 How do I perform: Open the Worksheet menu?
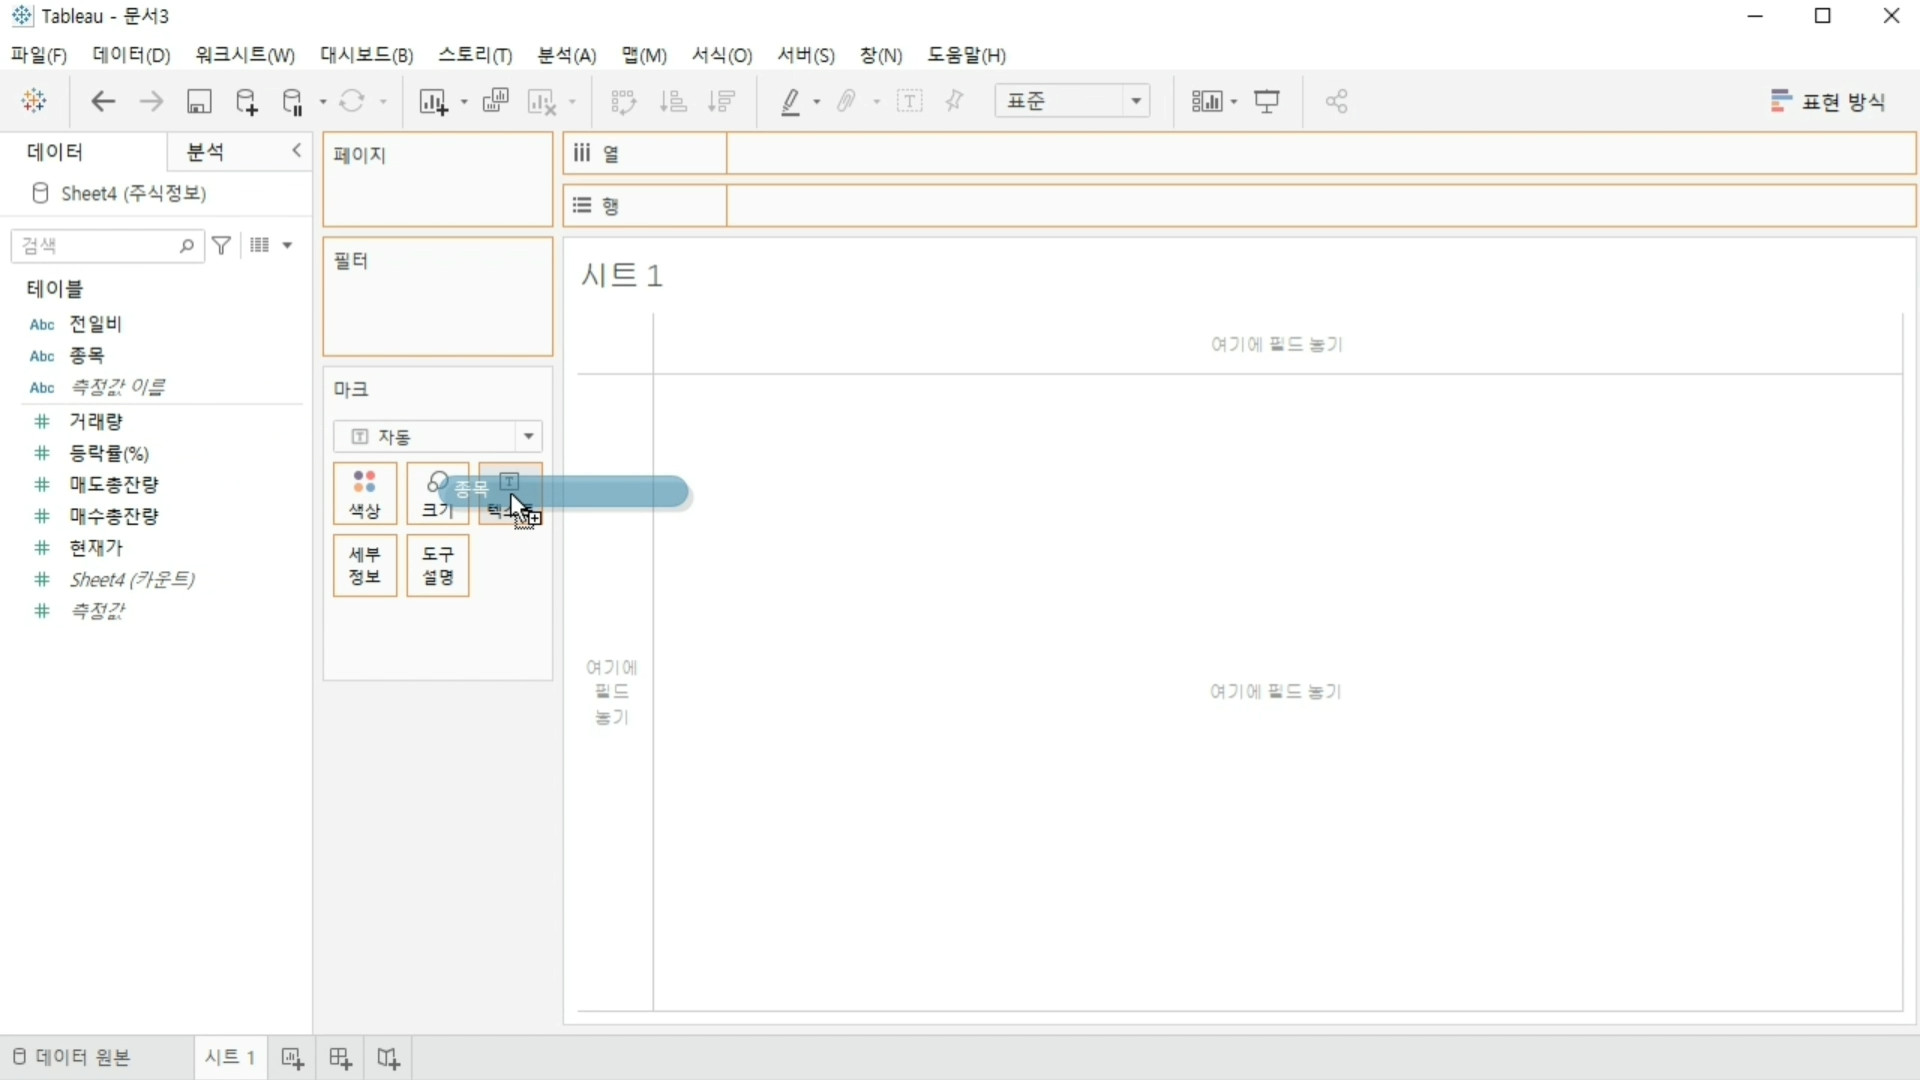click(245, 55)
